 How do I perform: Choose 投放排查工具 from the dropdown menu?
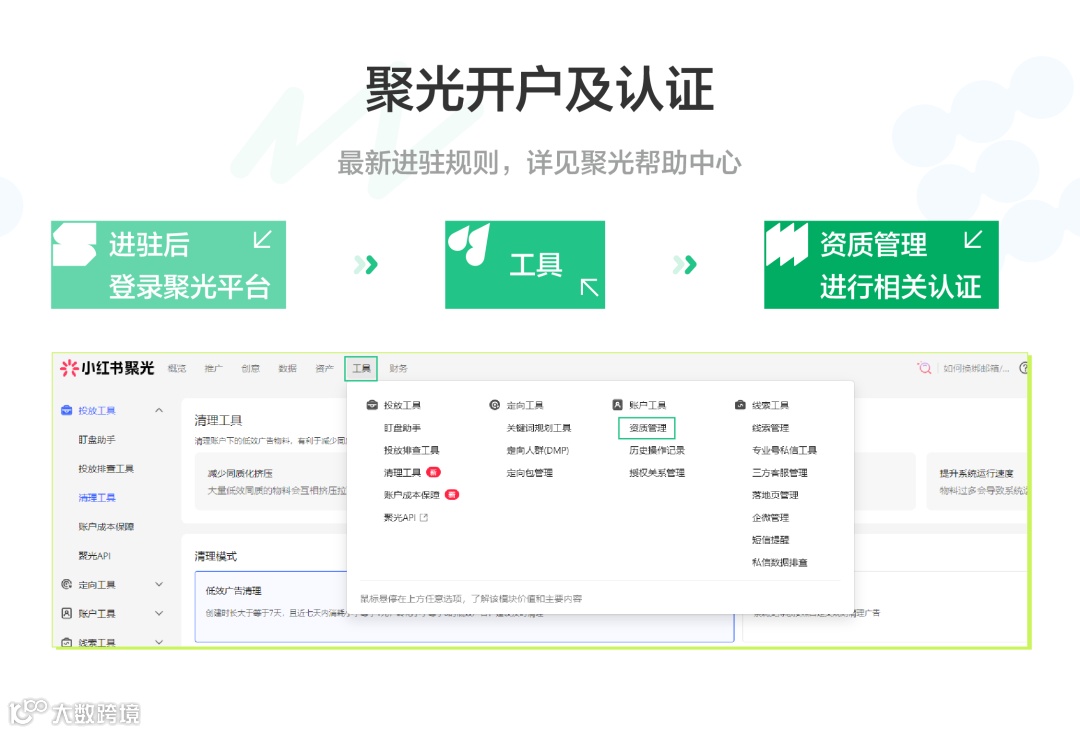[x=411, y=450]
